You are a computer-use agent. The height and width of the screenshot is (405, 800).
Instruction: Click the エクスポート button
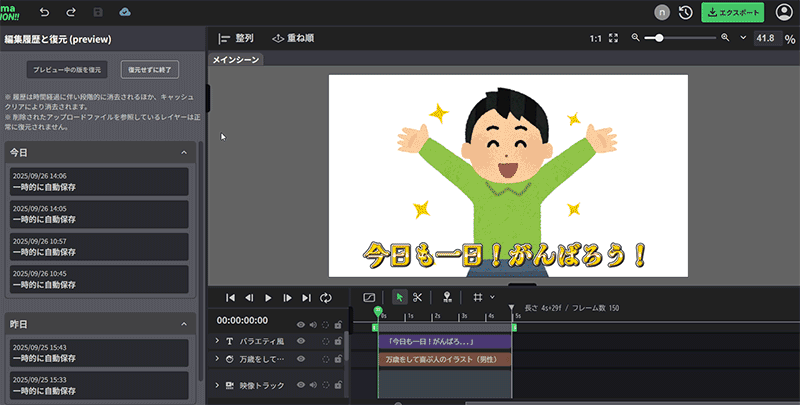click(732, 12)
